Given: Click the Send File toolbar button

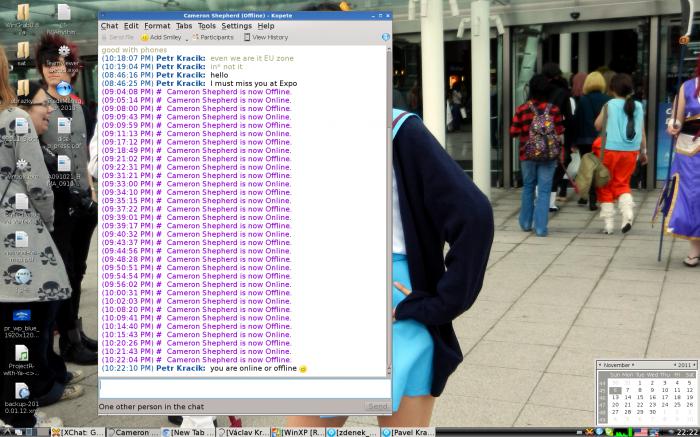Looking at the screenshot, I should (x=117, y=37).
